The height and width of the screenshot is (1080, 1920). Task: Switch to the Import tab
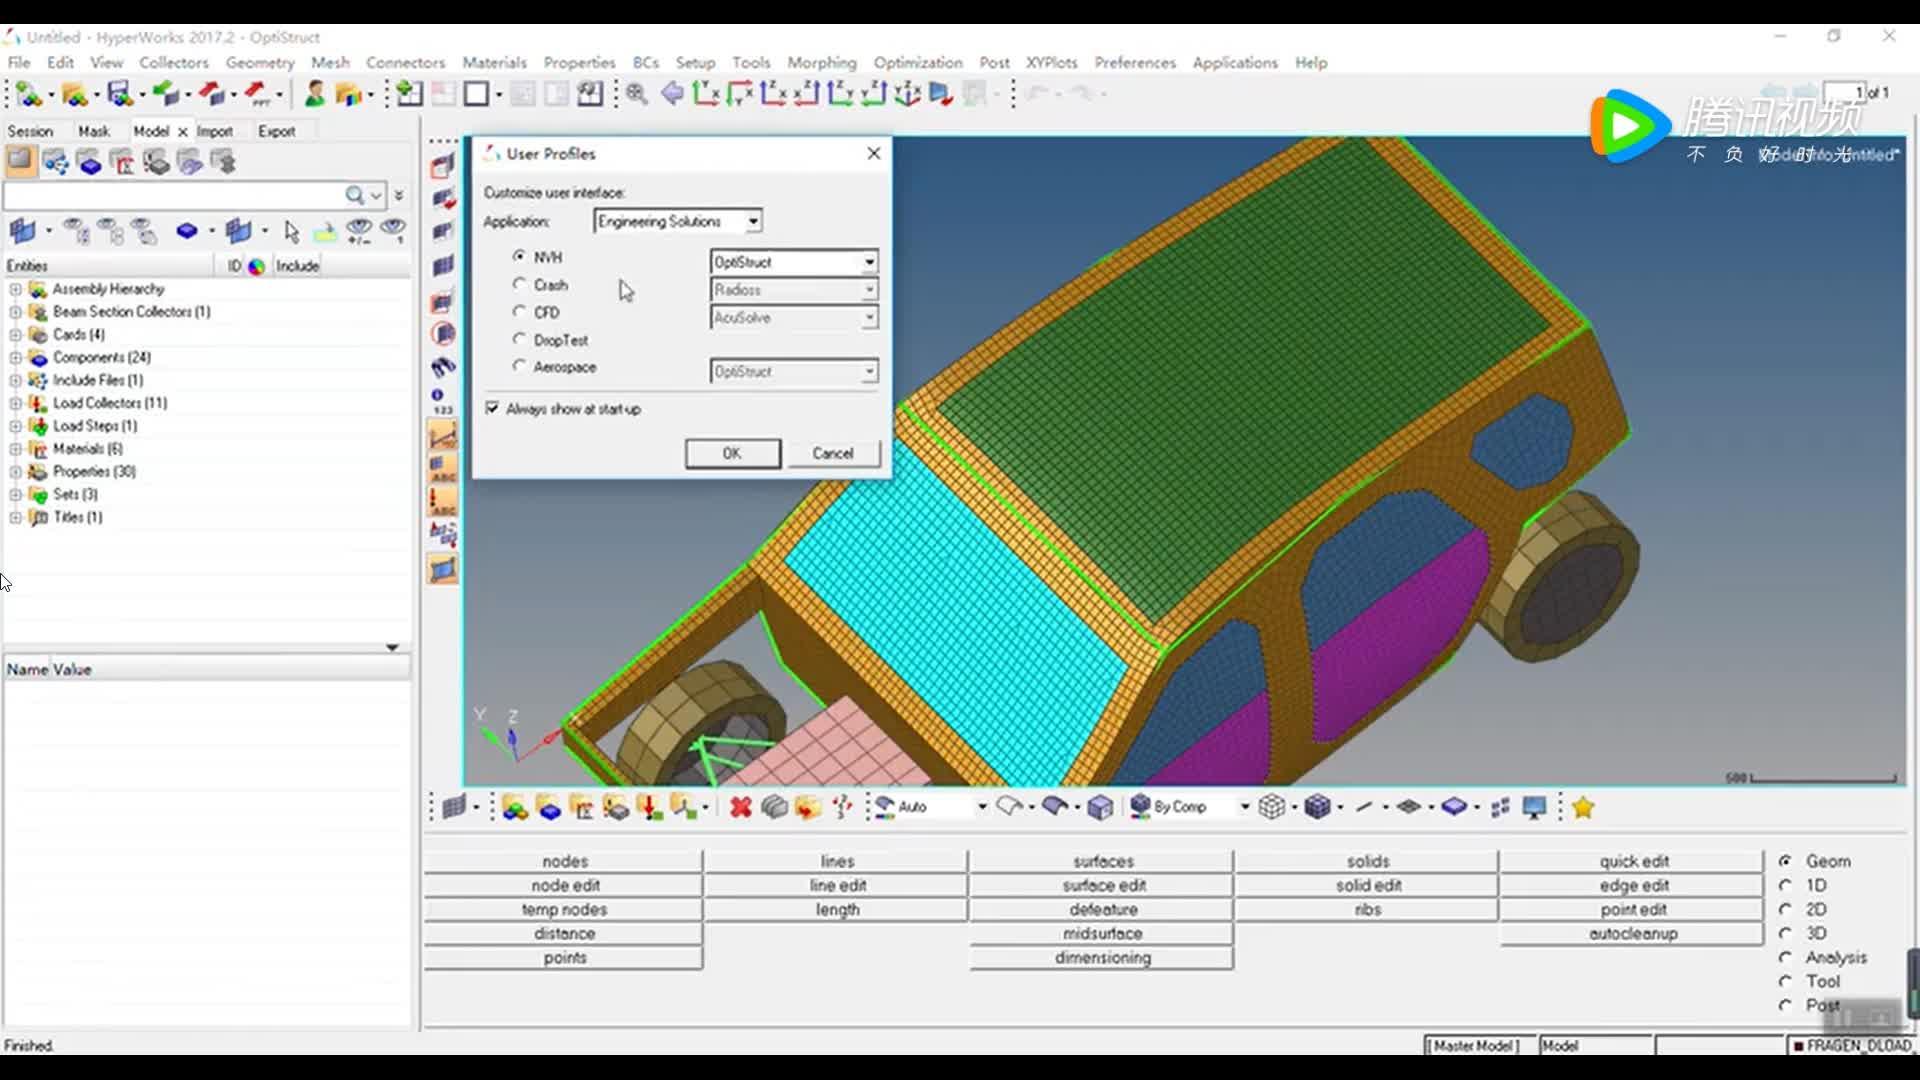pyautogui.click(x=214, y=131)
